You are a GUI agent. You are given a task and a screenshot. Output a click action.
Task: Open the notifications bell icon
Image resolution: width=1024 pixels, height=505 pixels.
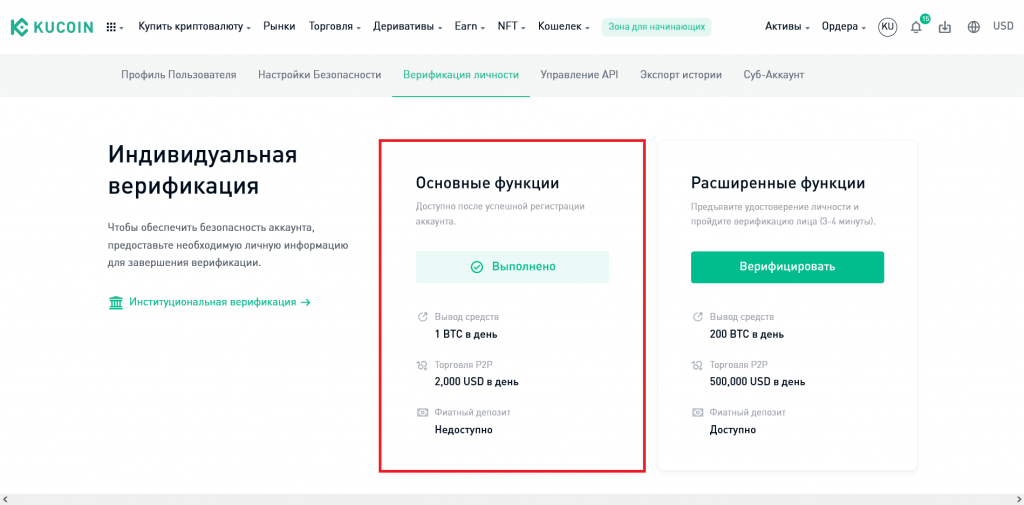tap(916, 27)
